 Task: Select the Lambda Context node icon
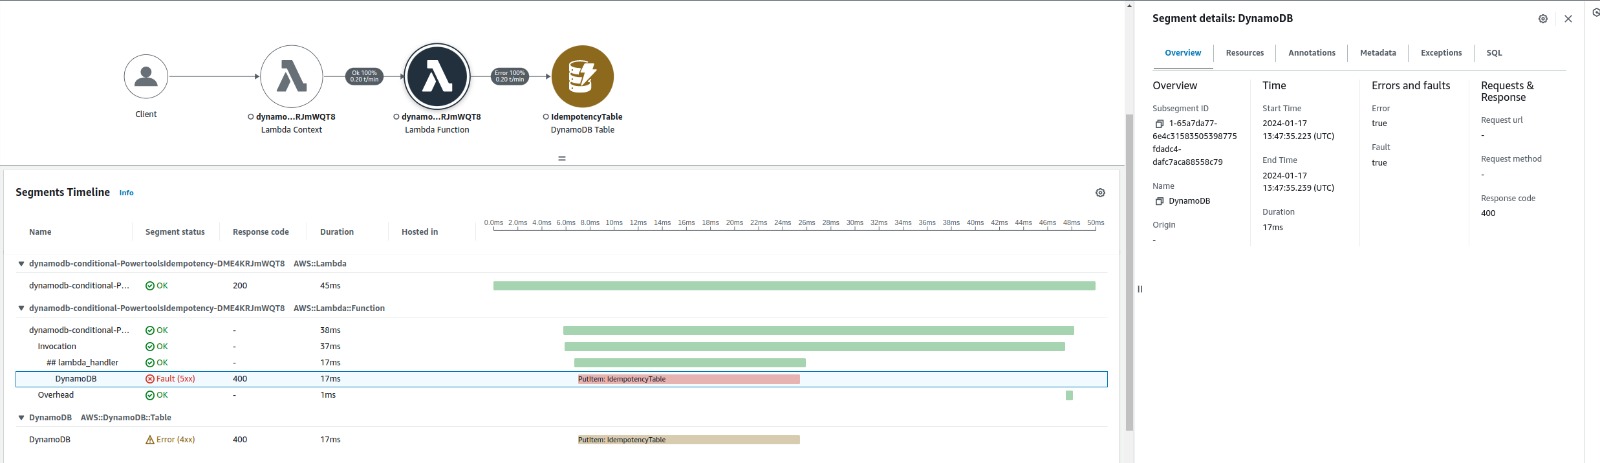pyautogui.click(x=291, y=76)
